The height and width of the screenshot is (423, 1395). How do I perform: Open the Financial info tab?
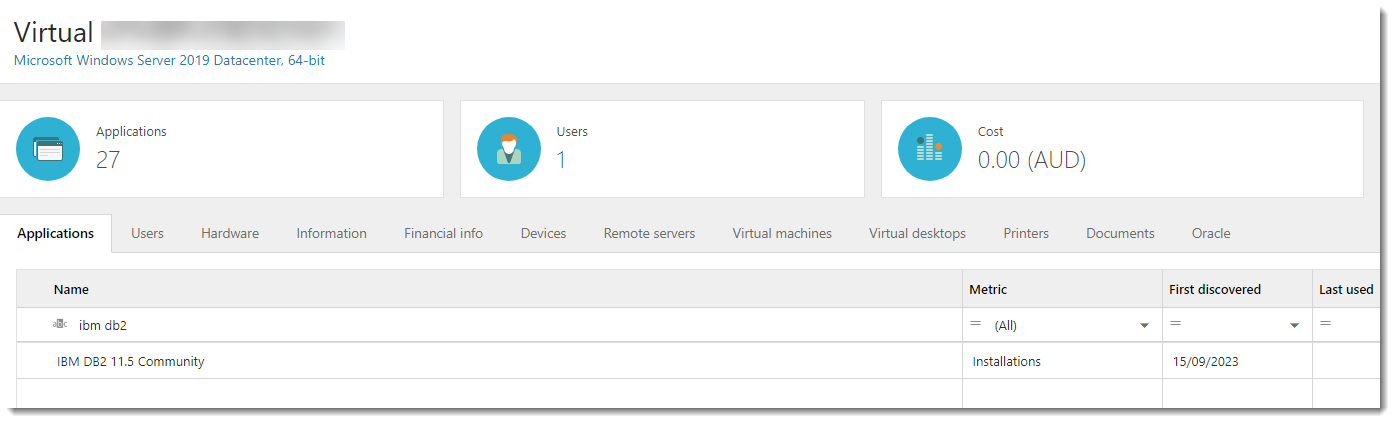coord(443,233)
